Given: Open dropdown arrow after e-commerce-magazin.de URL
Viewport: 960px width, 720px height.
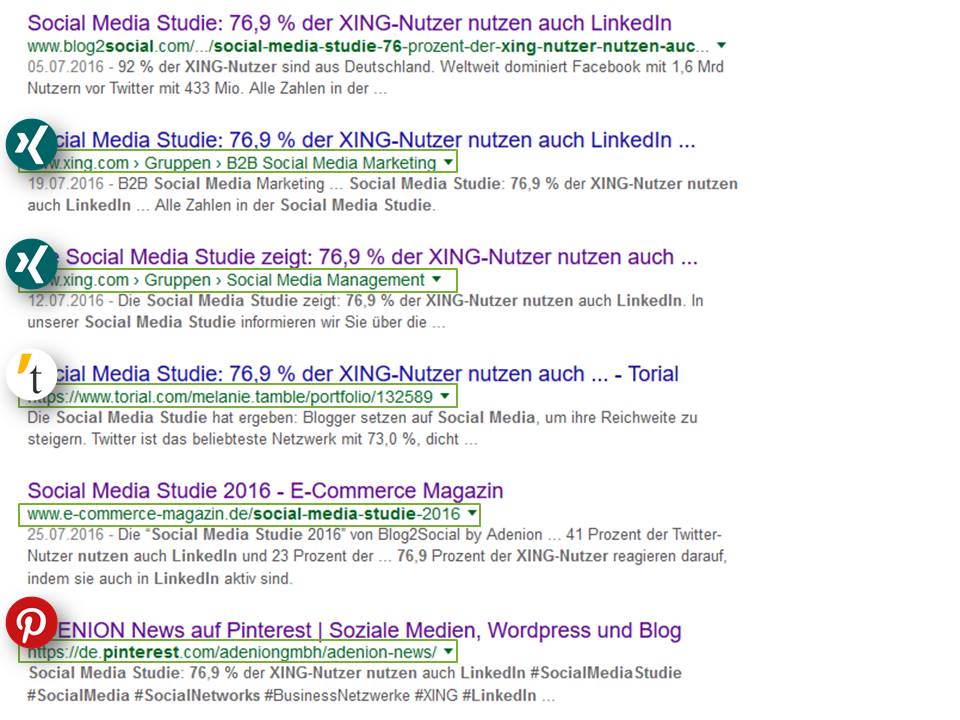Looking at the screenshot, I should [472, 513].
